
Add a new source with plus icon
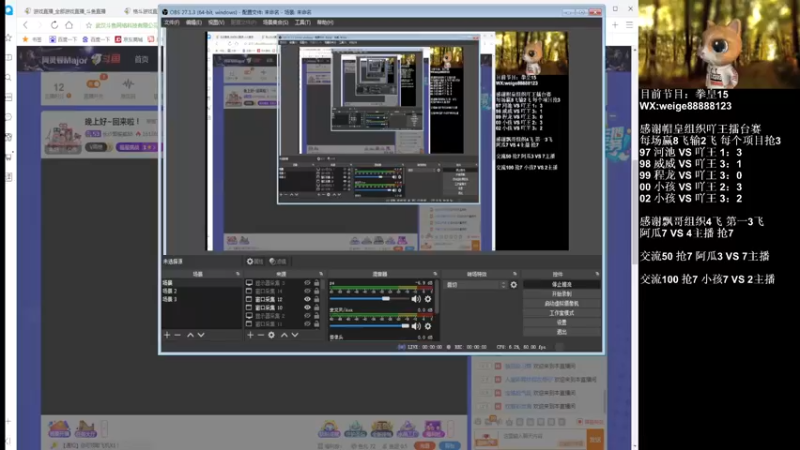pos(250,335)
